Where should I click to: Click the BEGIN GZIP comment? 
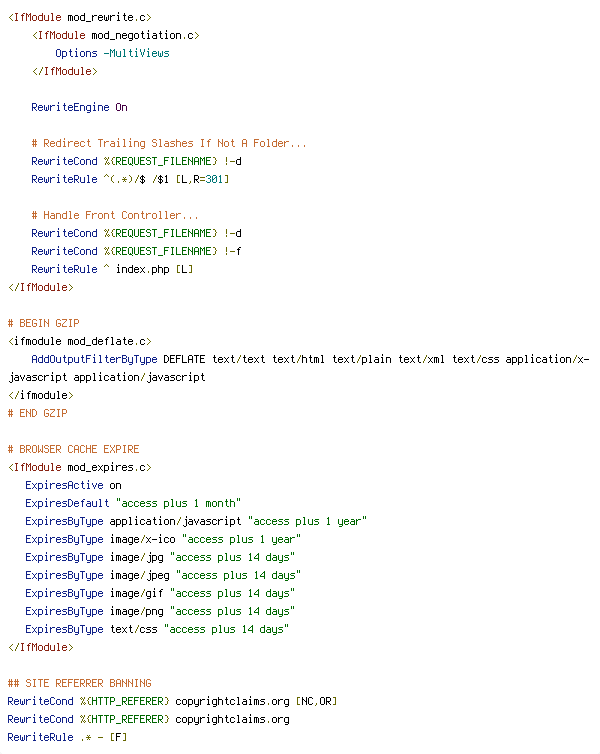click(x=44, y=323)
